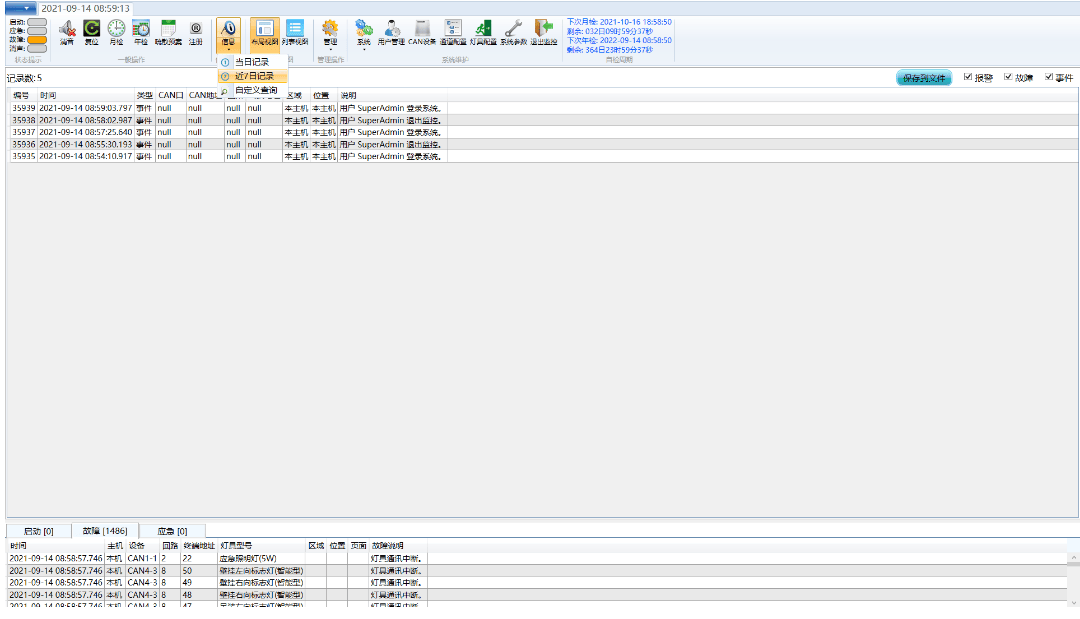Click the records 时间 column header
The width and height of the screenshot is (1080, 619).
coord(85,95)
